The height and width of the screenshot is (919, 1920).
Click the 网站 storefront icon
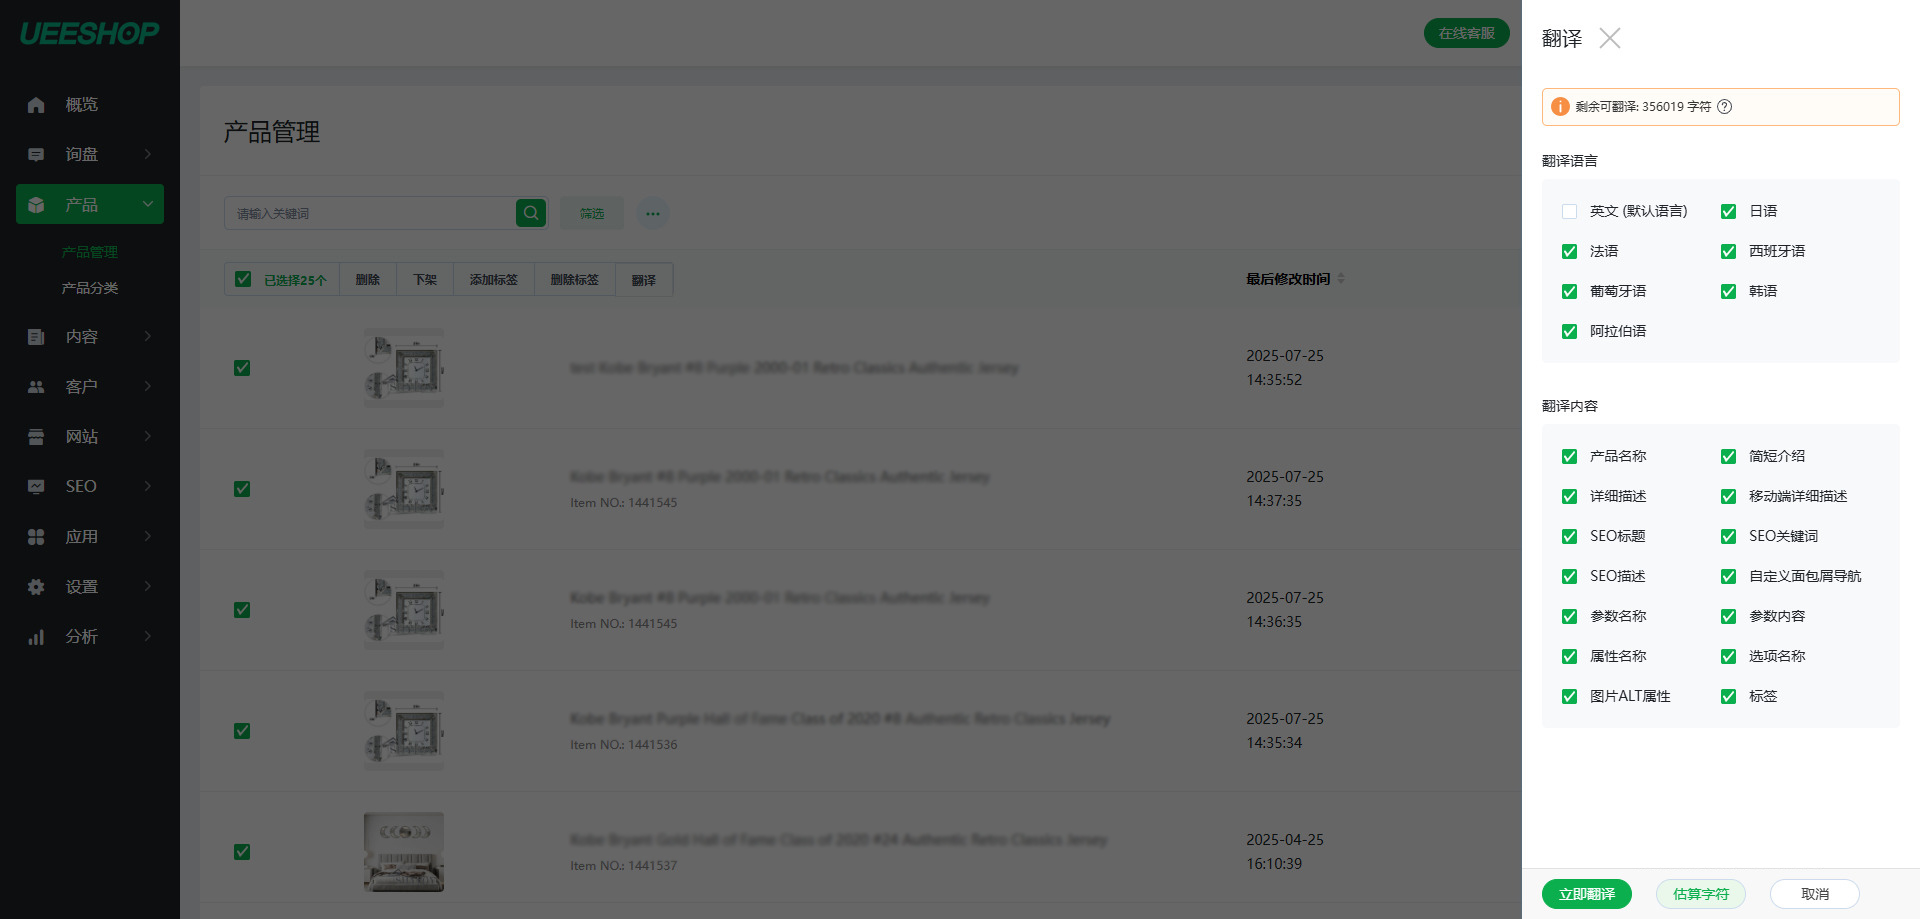coord(36,436)
